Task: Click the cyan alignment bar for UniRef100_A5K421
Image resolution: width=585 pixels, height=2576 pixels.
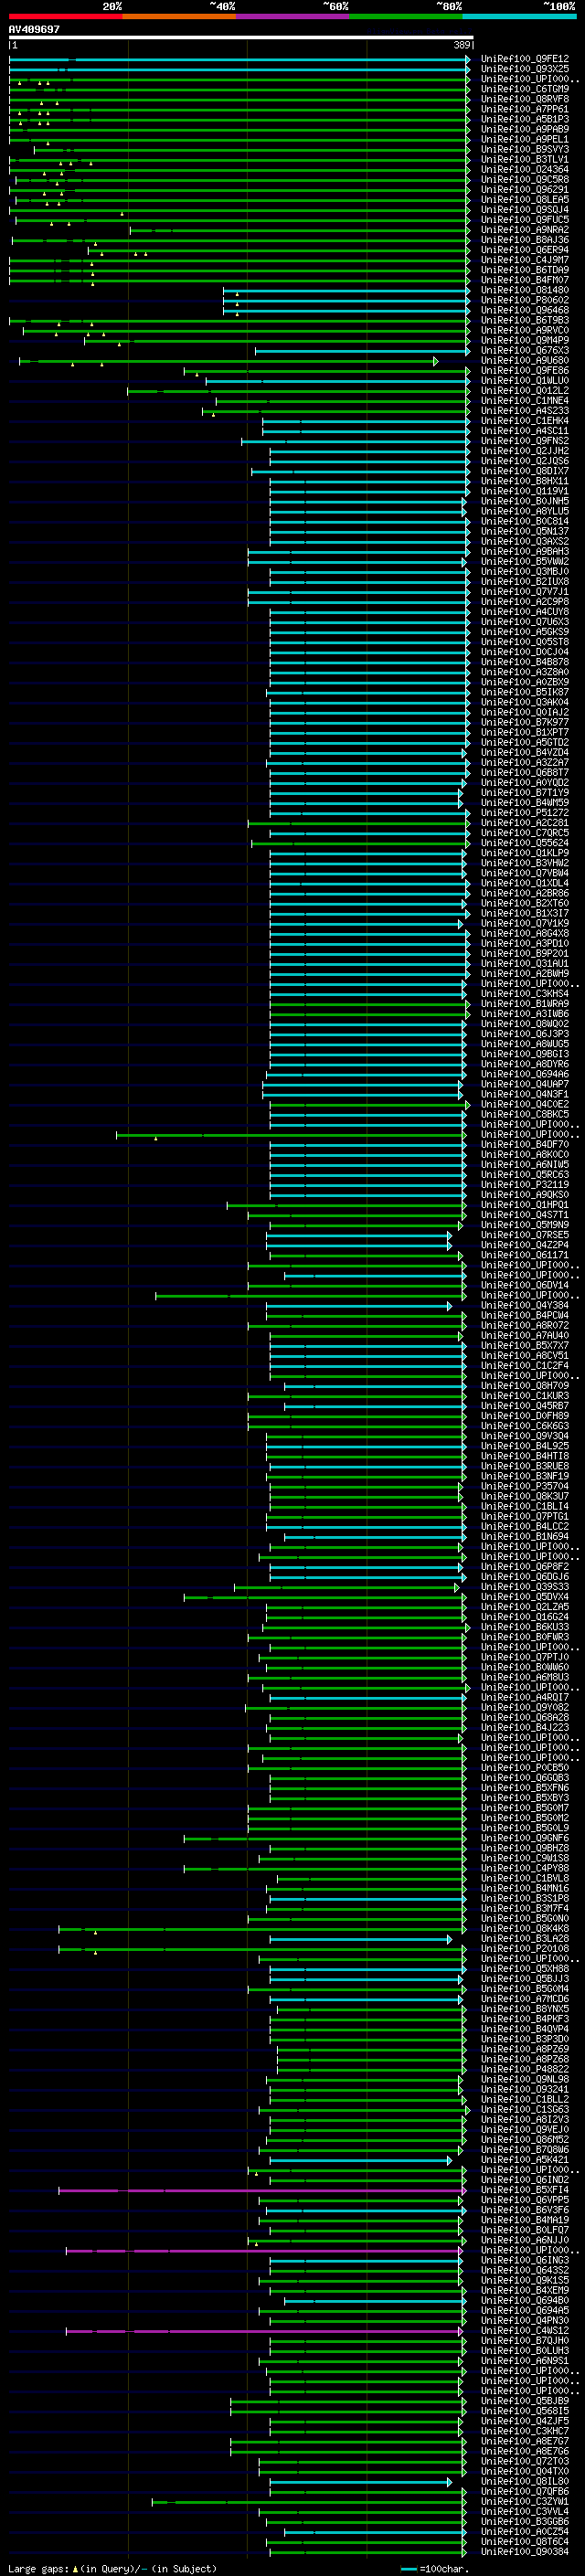Action: pos(360,2160)
